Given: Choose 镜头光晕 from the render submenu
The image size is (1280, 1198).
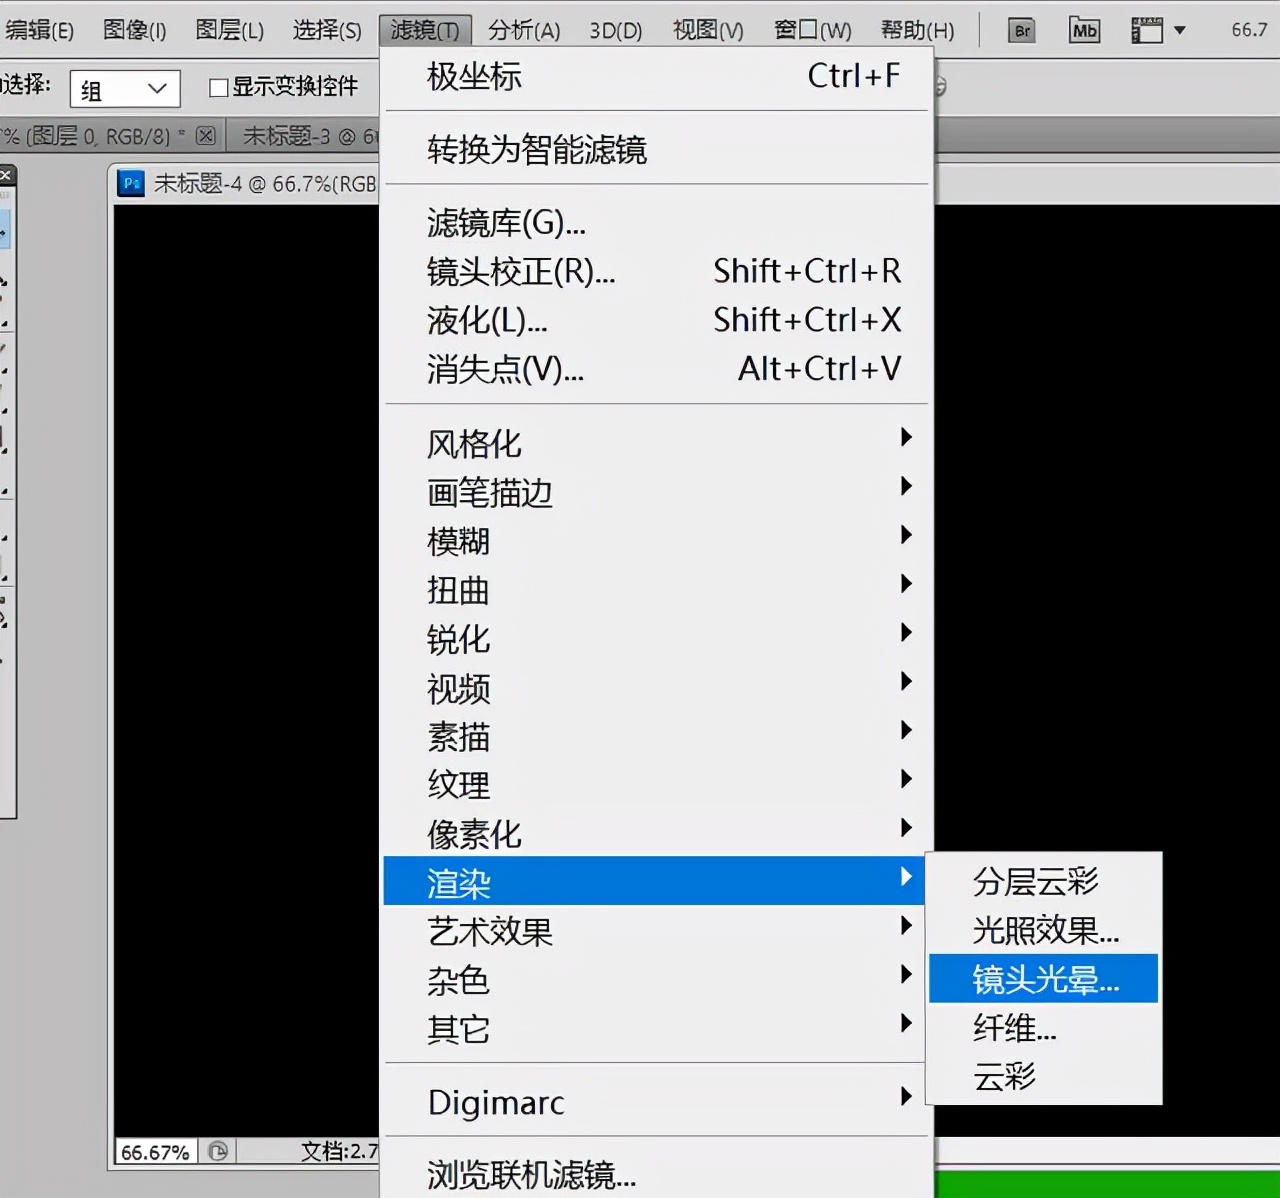Looking at the screenshot, I should (1043, 979).
